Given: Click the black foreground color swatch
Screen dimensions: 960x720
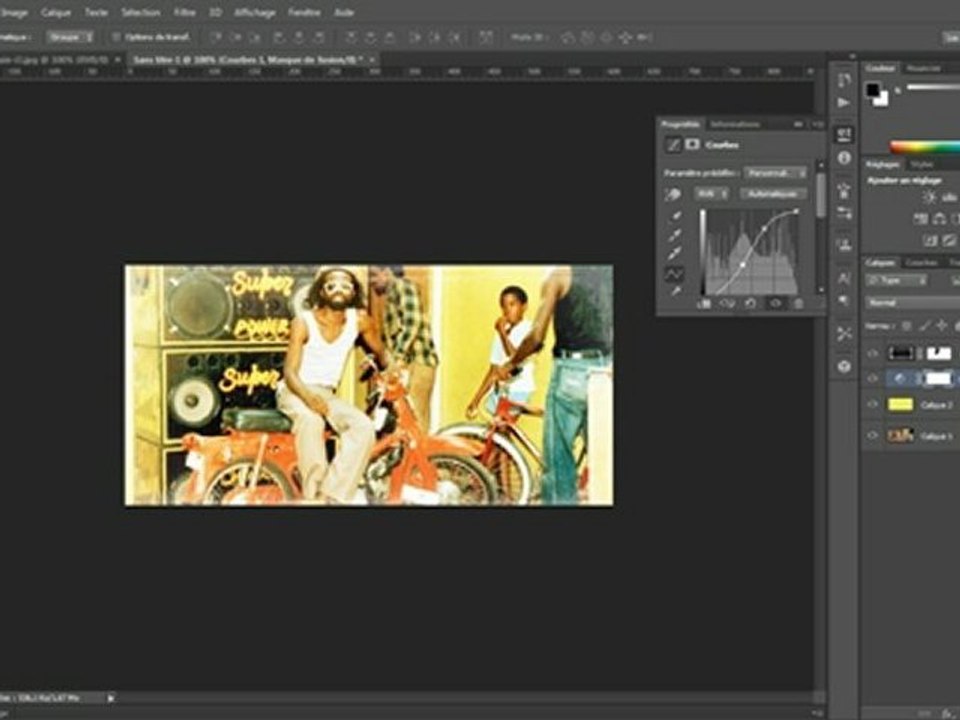Looking at the screenshot, I should point(873,90).
